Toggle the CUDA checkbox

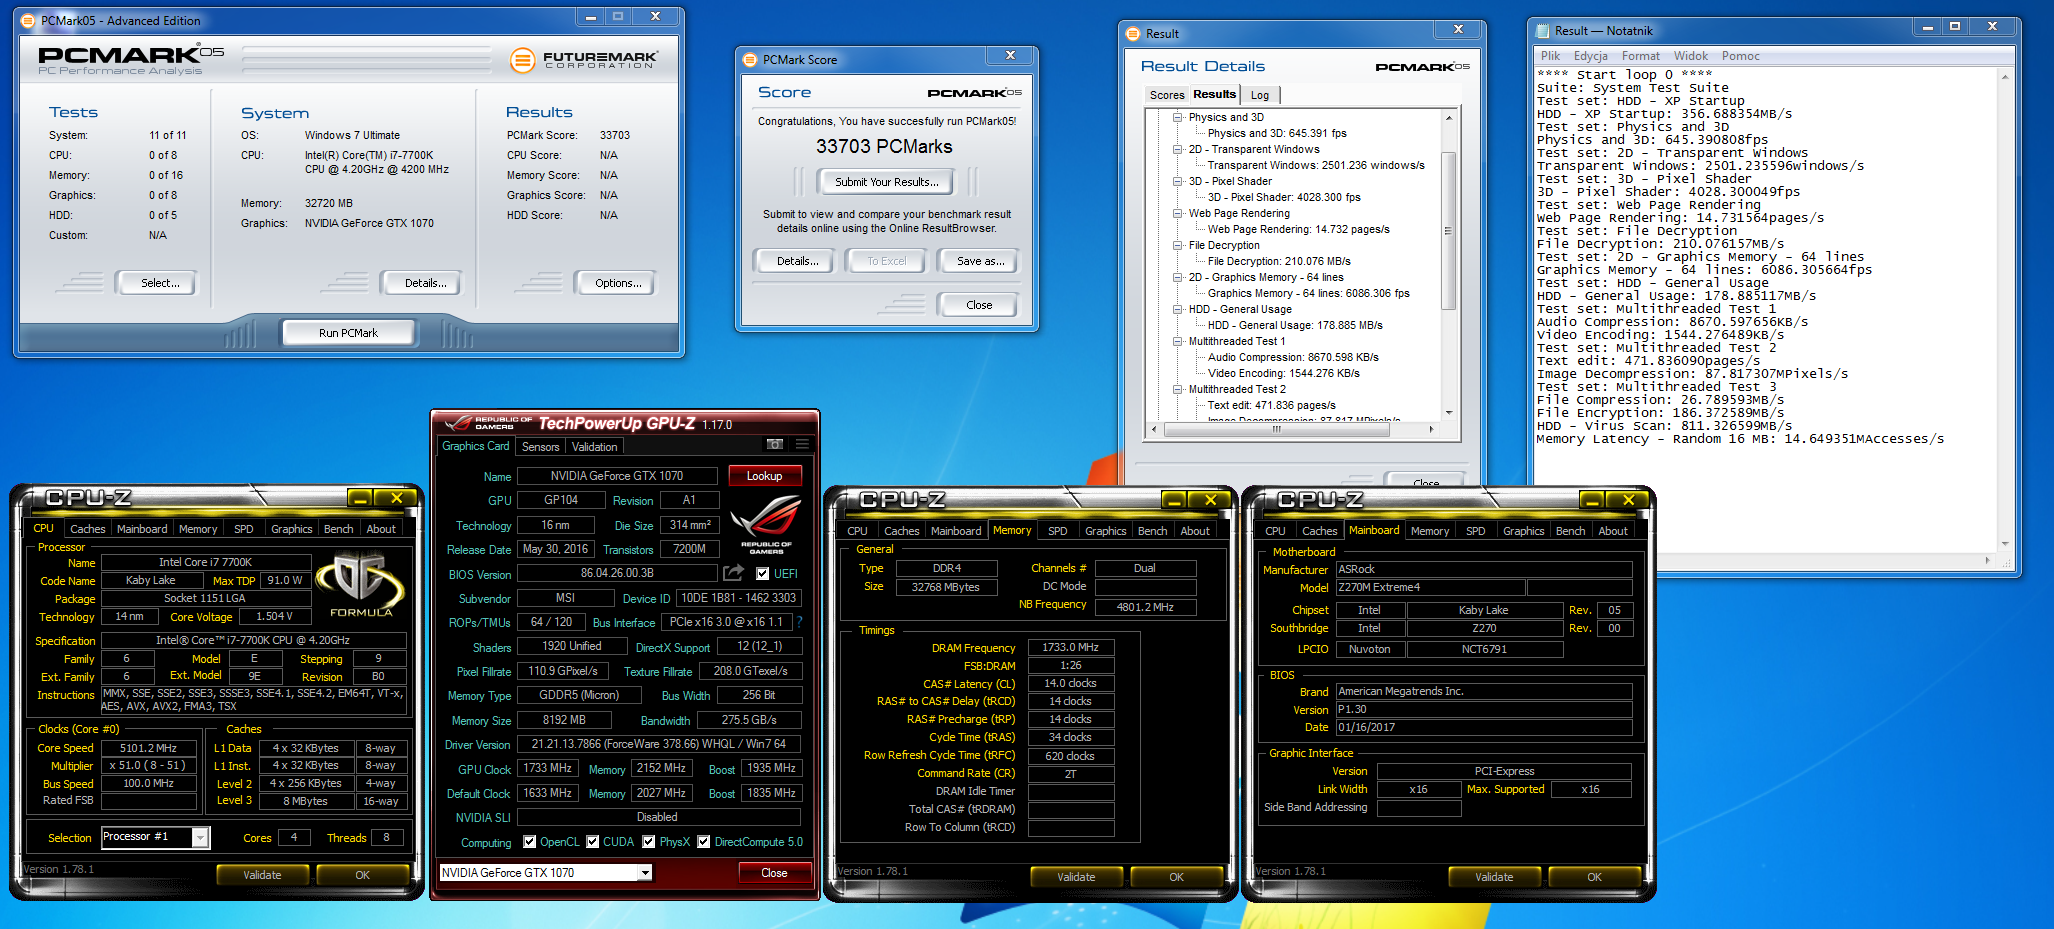(x=593, y=842)
